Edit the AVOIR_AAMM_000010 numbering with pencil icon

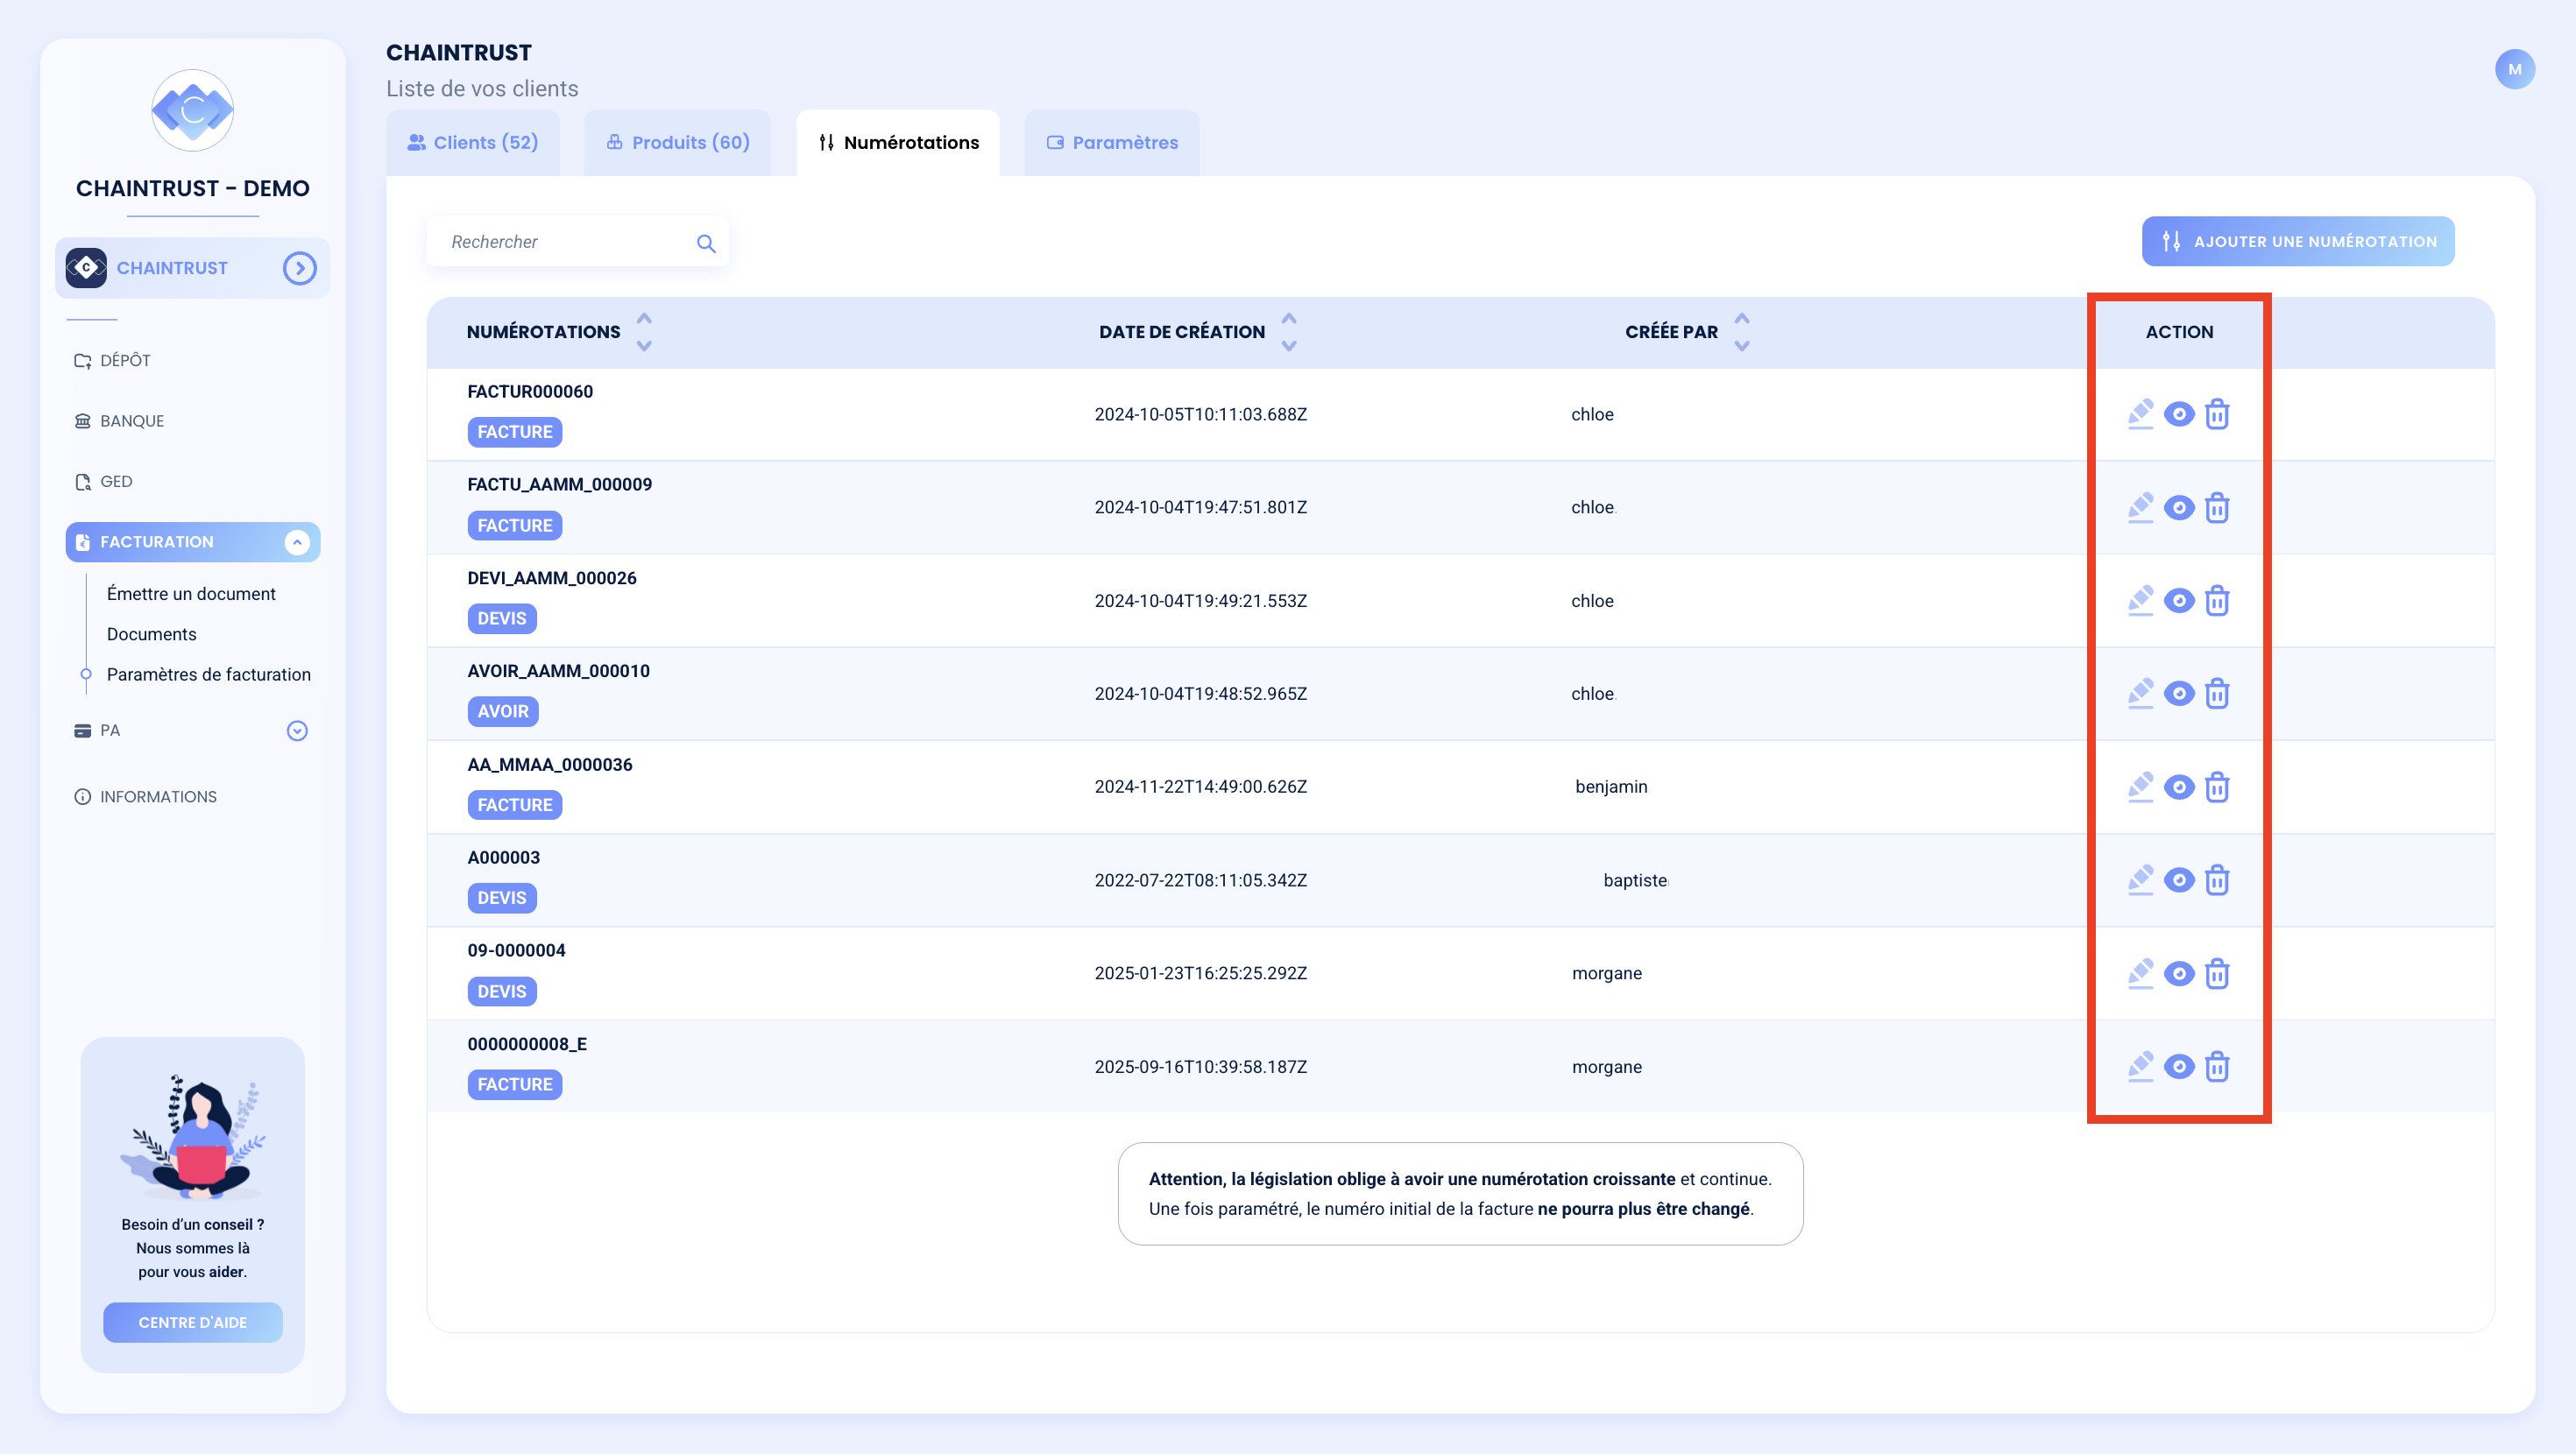coord(2140,694)
